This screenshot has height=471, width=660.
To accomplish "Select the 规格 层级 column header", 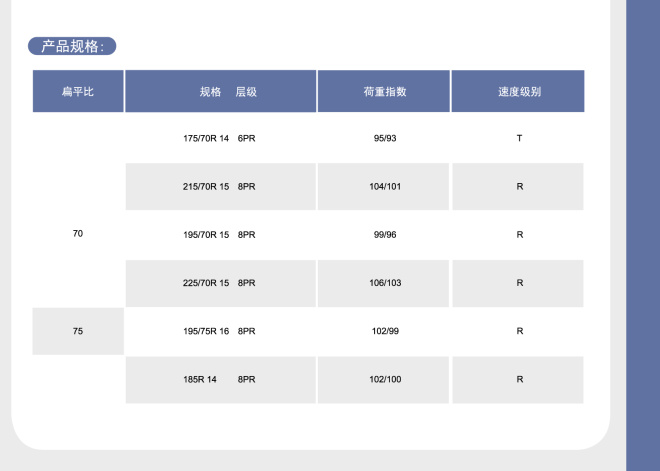I will pyautogui.click(x=221, y=91).
